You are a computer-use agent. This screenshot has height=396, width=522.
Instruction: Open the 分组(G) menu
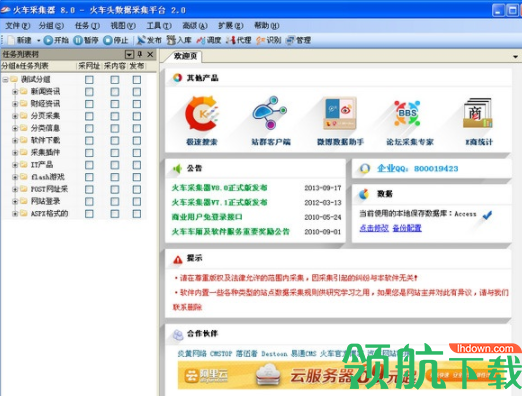click(51, 26)
